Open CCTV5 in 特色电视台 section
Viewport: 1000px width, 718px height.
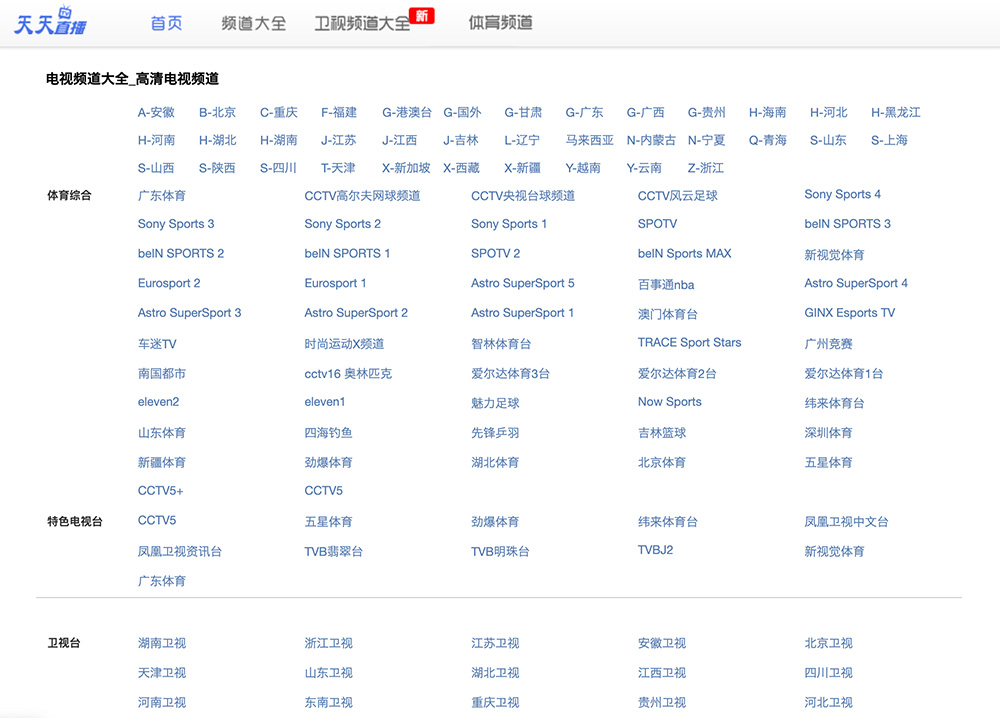point(157,520)
